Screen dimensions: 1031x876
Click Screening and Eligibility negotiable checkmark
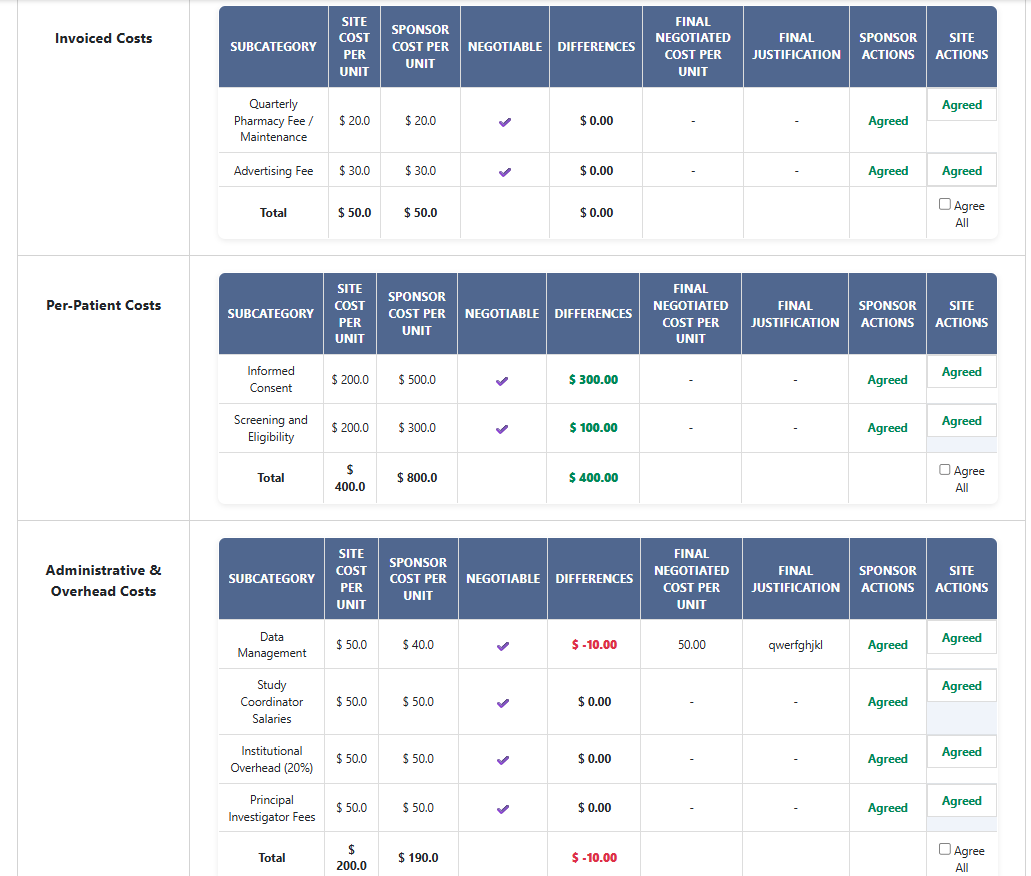point(502,429)
